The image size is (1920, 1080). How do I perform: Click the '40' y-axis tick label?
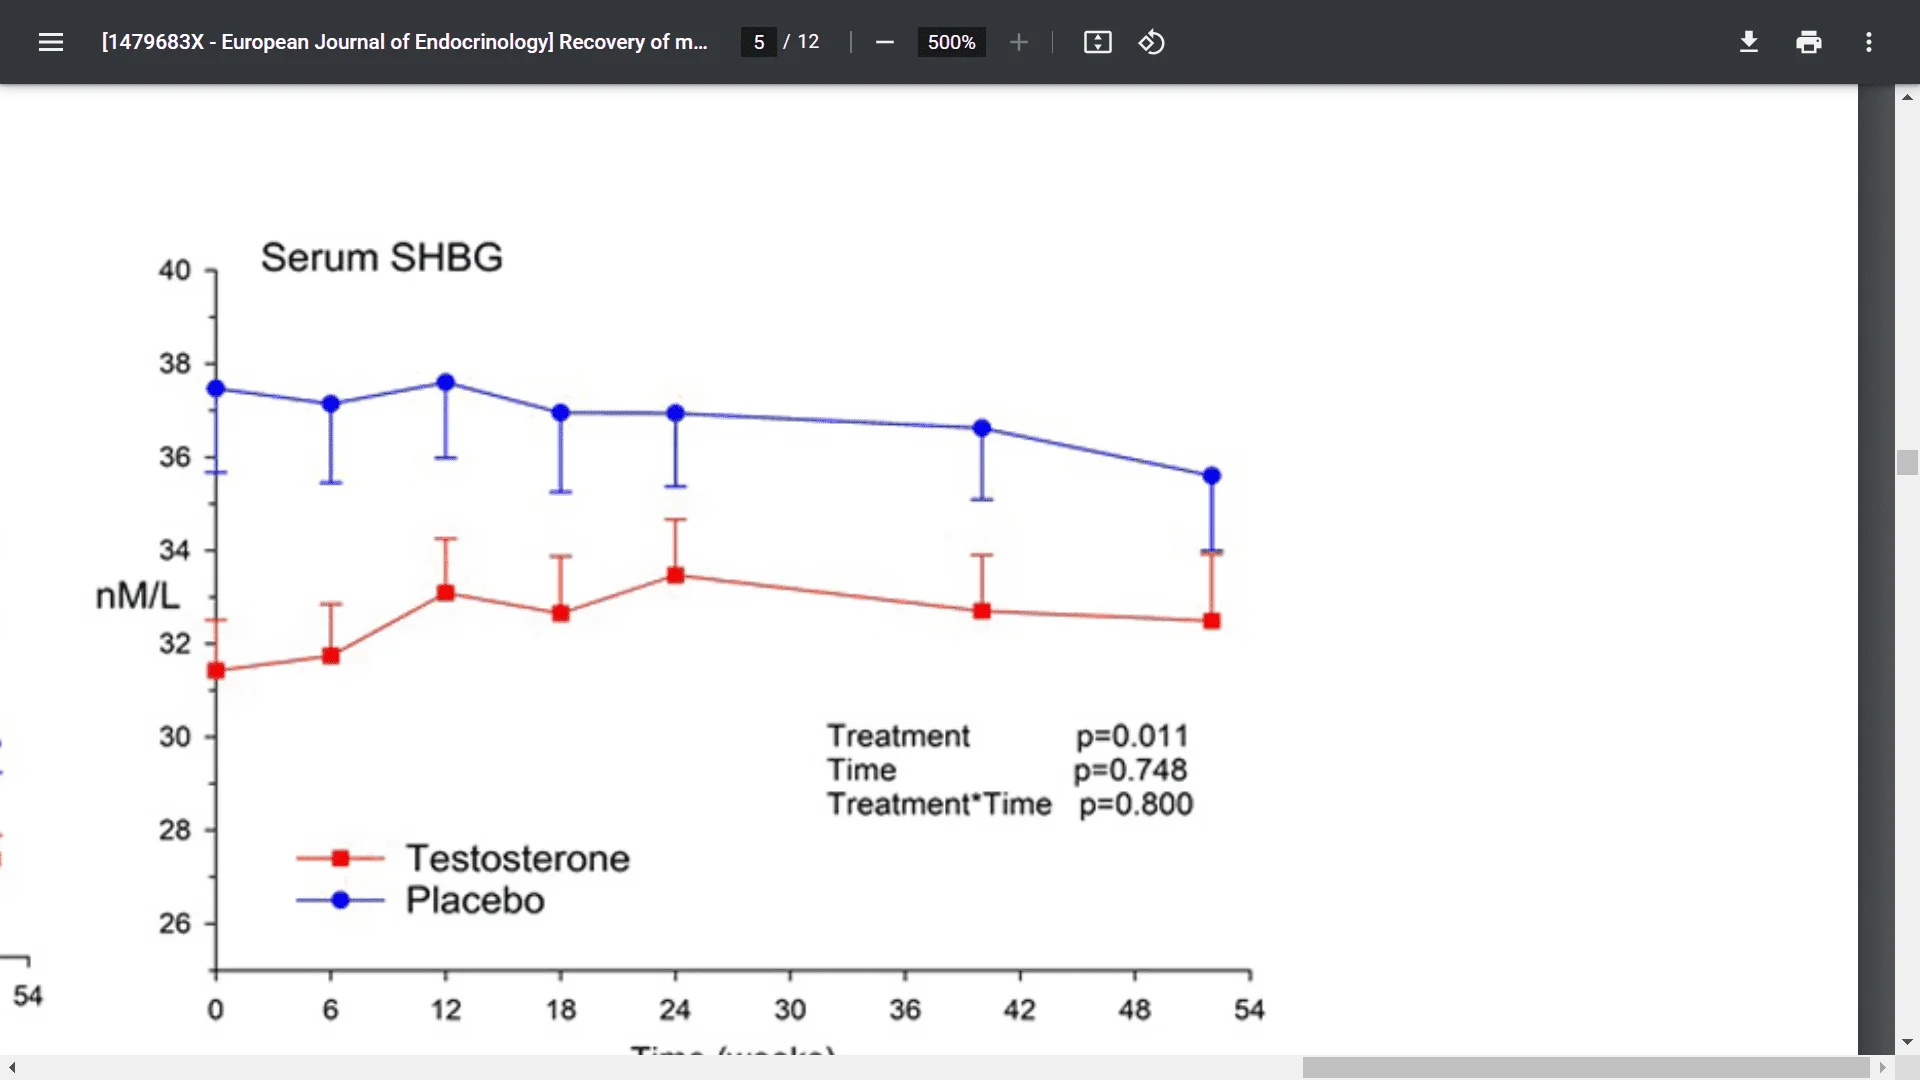pyautogui.click(x=174, y=270)
